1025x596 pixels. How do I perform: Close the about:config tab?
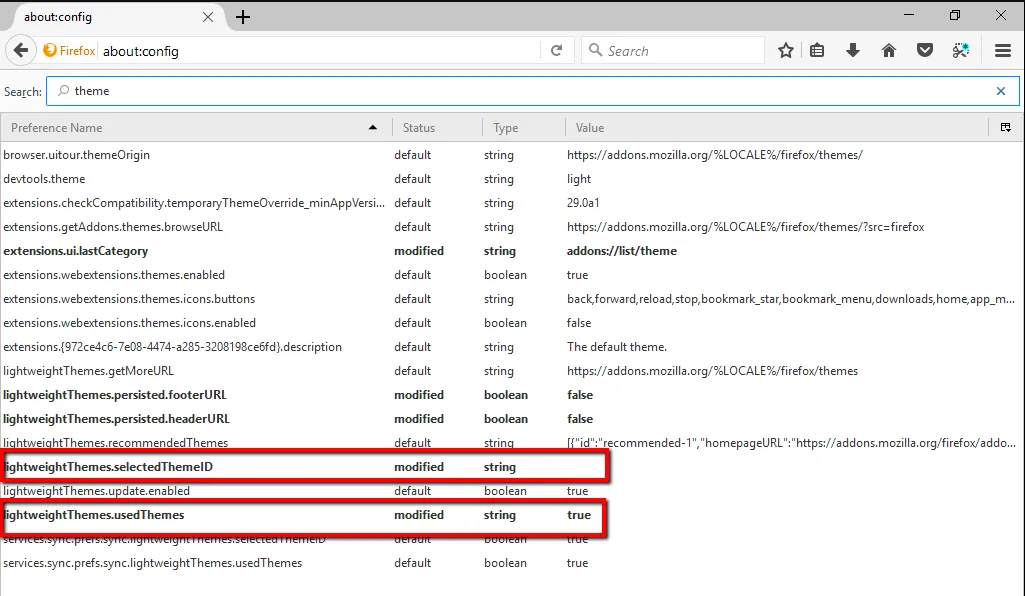pyautogui.click(x=209, y=17)
